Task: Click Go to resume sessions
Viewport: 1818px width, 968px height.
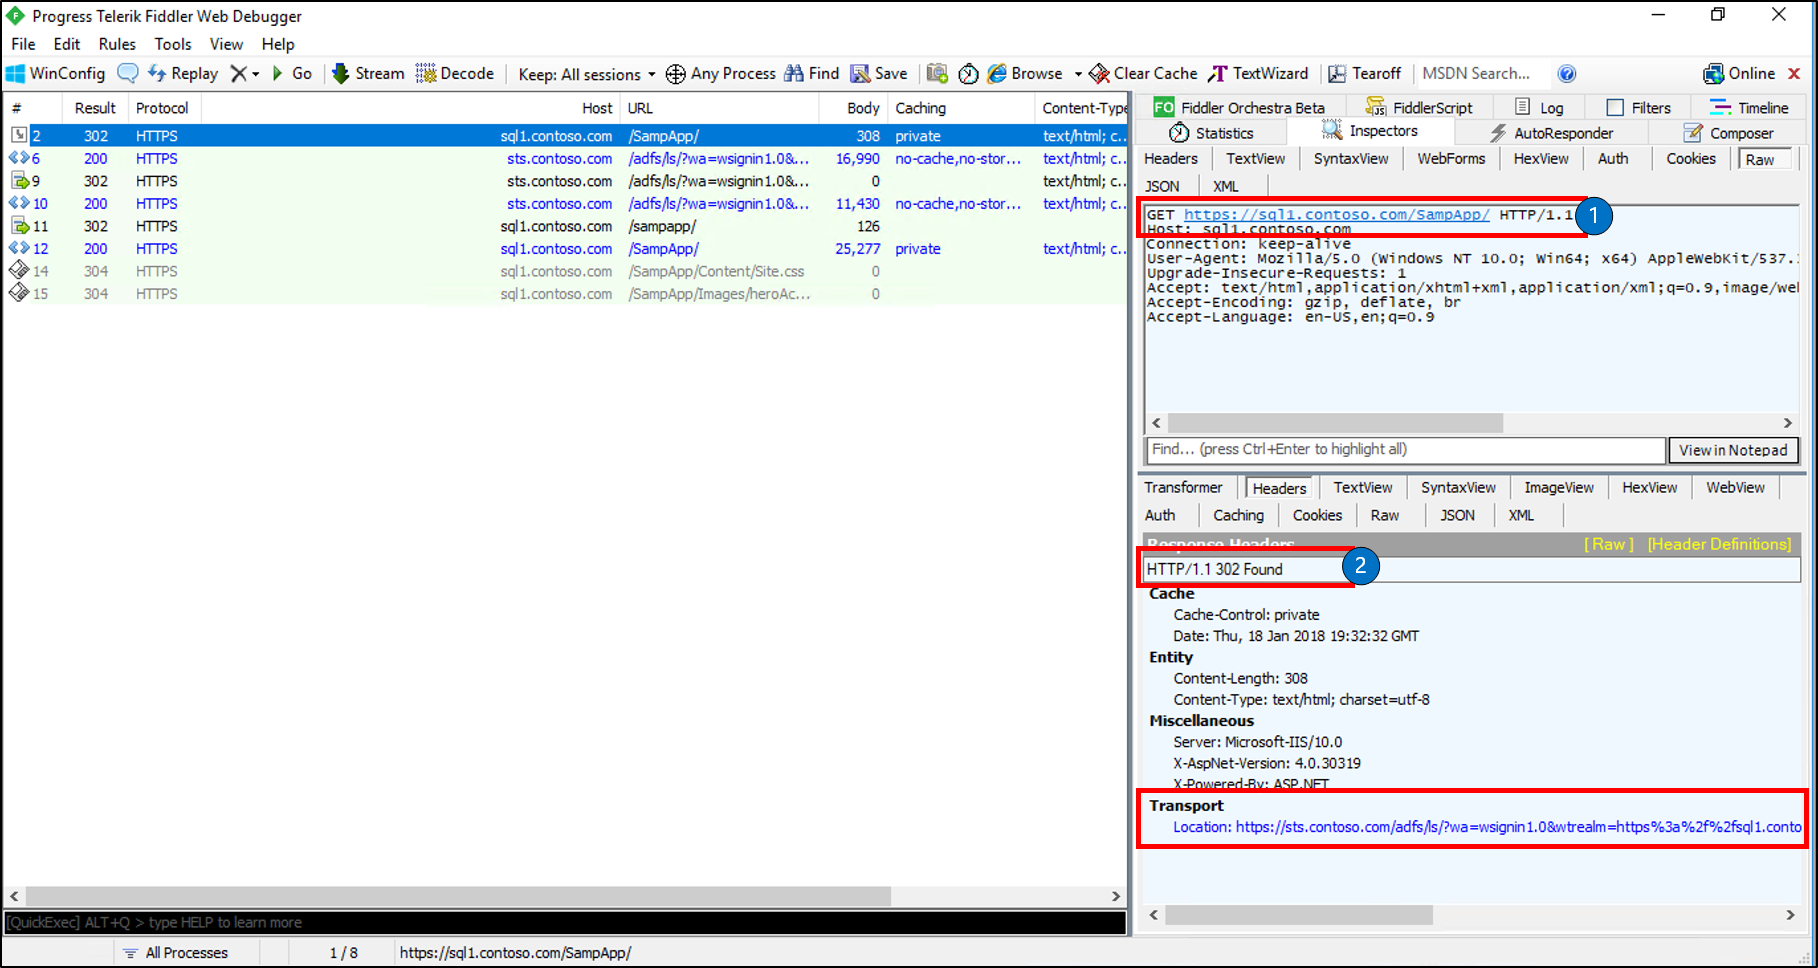Action: pyautogui.click(x=292, y=73)
